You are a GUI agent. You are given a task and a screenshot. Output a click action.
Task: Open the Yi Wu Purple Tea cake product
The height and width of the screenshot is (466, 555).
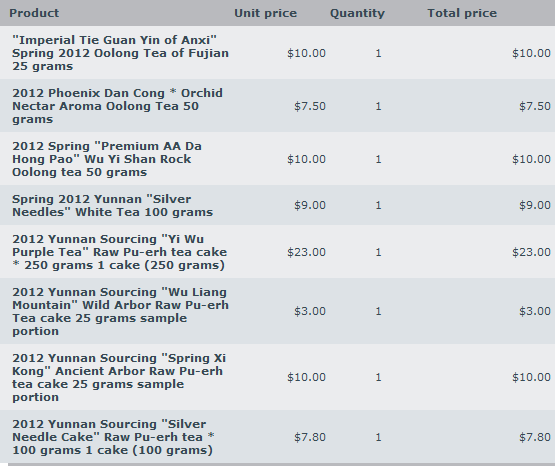pyautogui.click(x=120, y=252)
